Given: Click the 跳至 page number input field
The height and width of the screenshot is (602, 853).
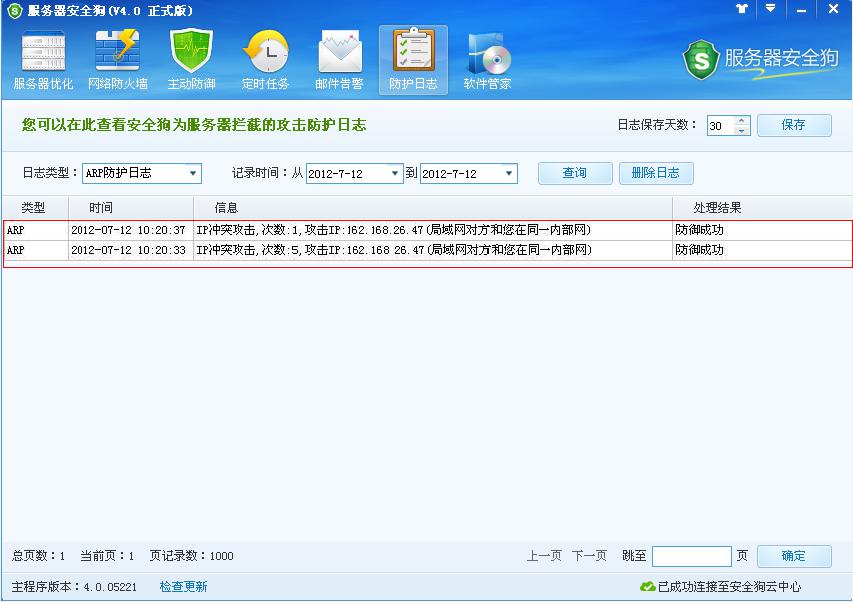Looking at the screenshot, I should click(691, 556).
